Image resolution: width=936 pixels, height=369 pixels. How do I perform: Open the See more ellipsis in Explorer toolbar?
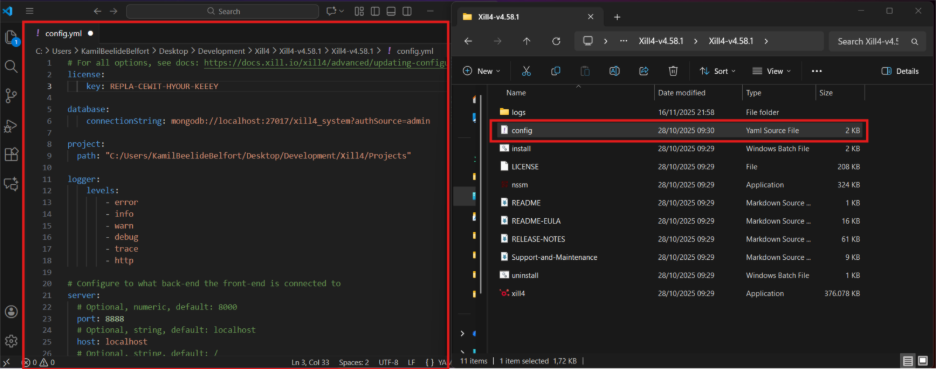point(817,71)
